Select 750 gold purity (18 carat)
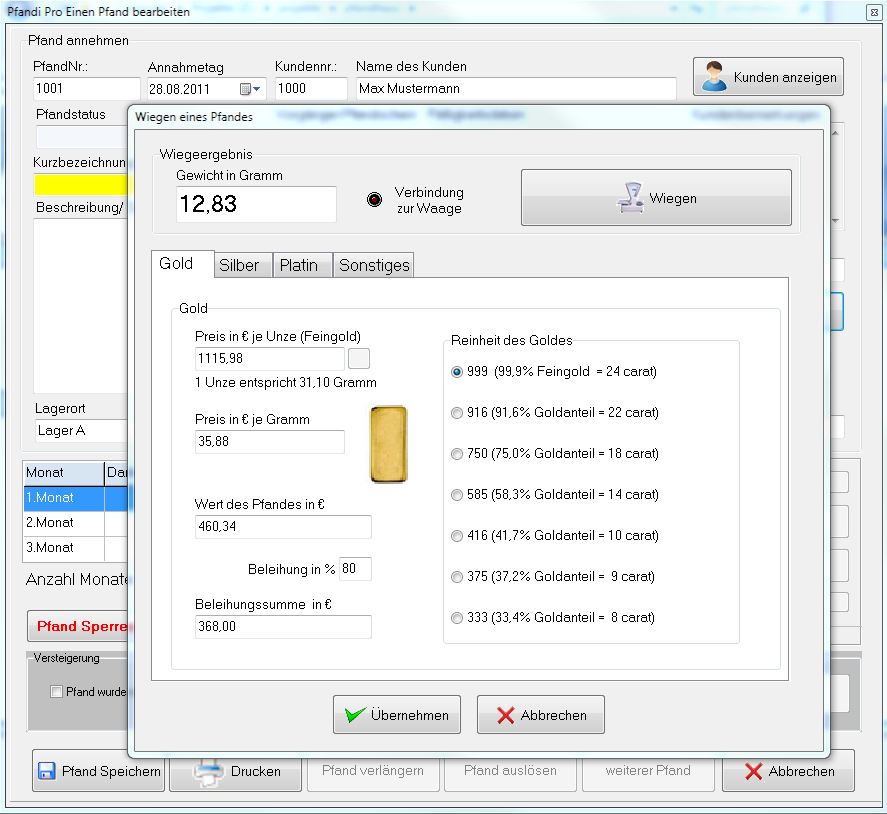Viewport: 887px width, 814px height. click(x=458, y=454)
